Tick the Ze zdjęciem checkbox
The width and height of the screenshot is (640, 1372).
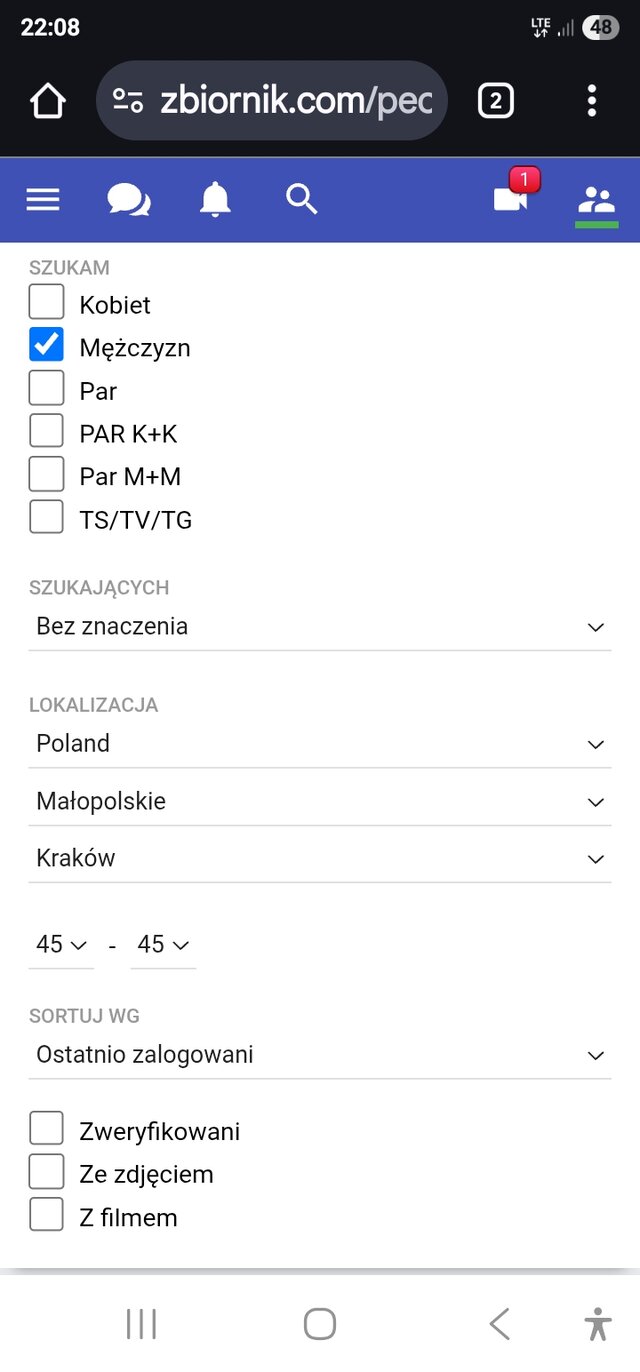[46, 1171]
